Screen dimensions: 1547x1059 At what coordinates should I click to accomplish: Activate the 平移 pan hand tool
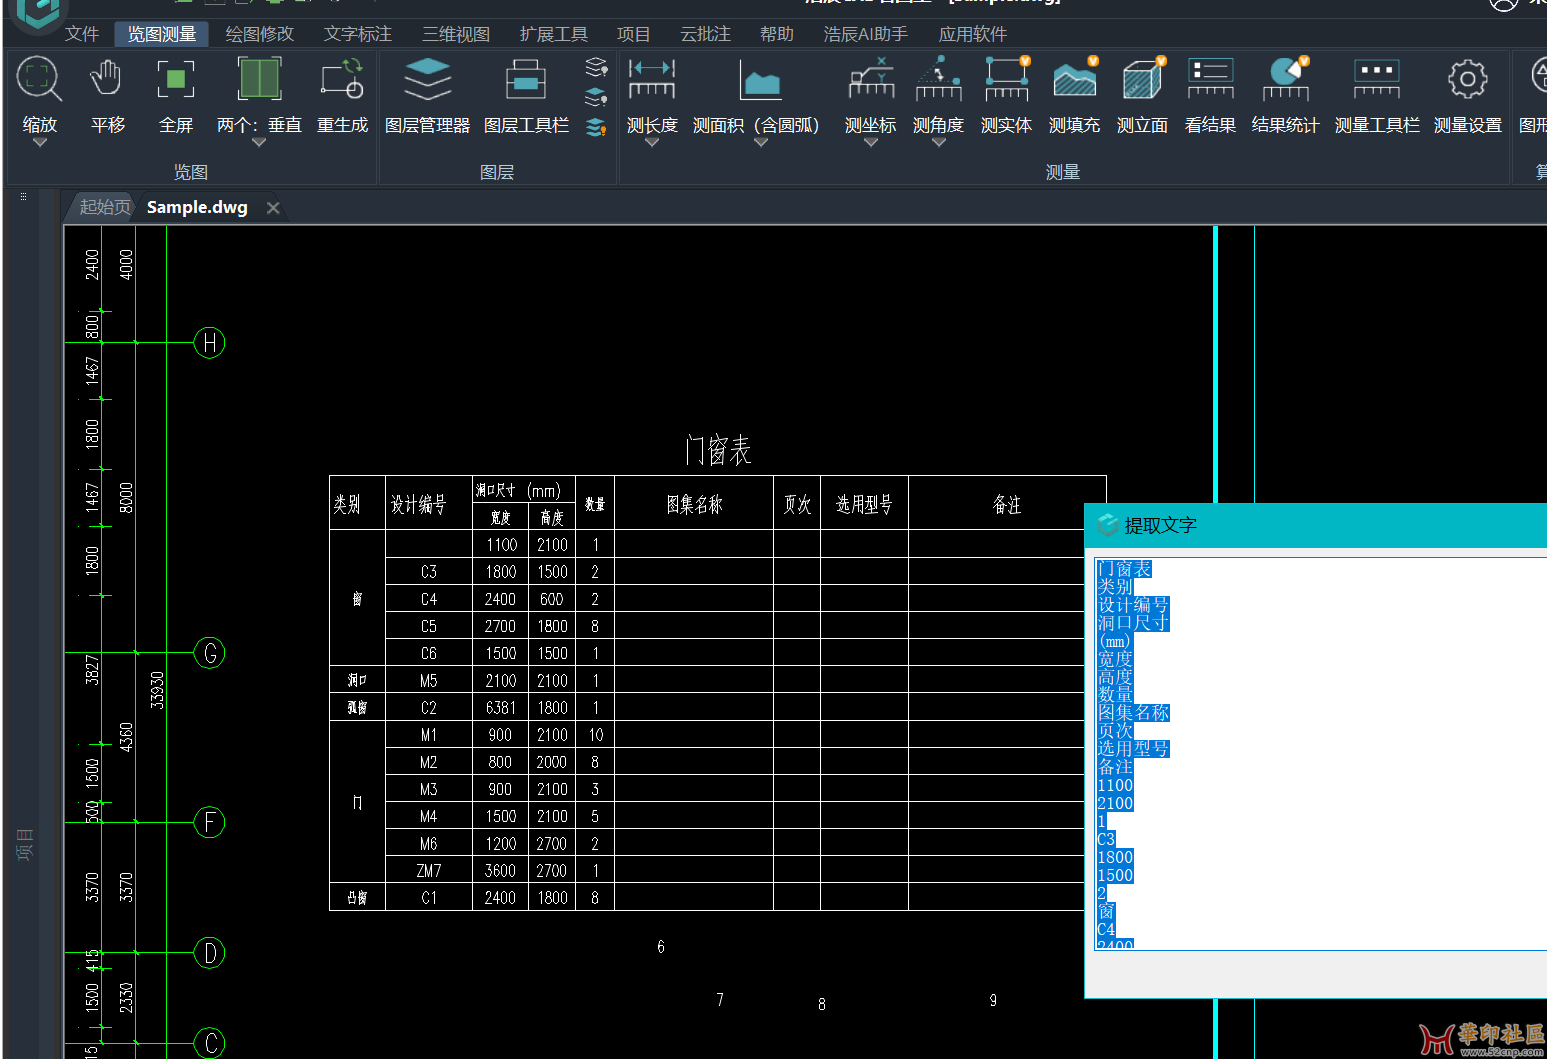coord(107,80)
